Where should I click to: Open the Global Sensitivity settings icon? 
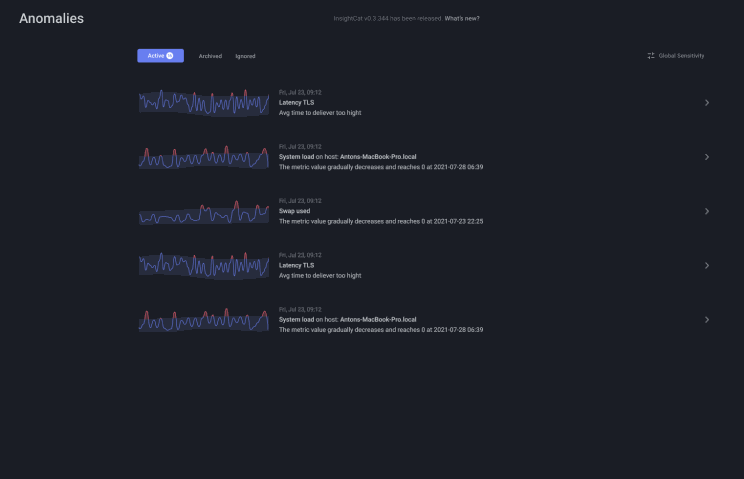coord(651,56)
